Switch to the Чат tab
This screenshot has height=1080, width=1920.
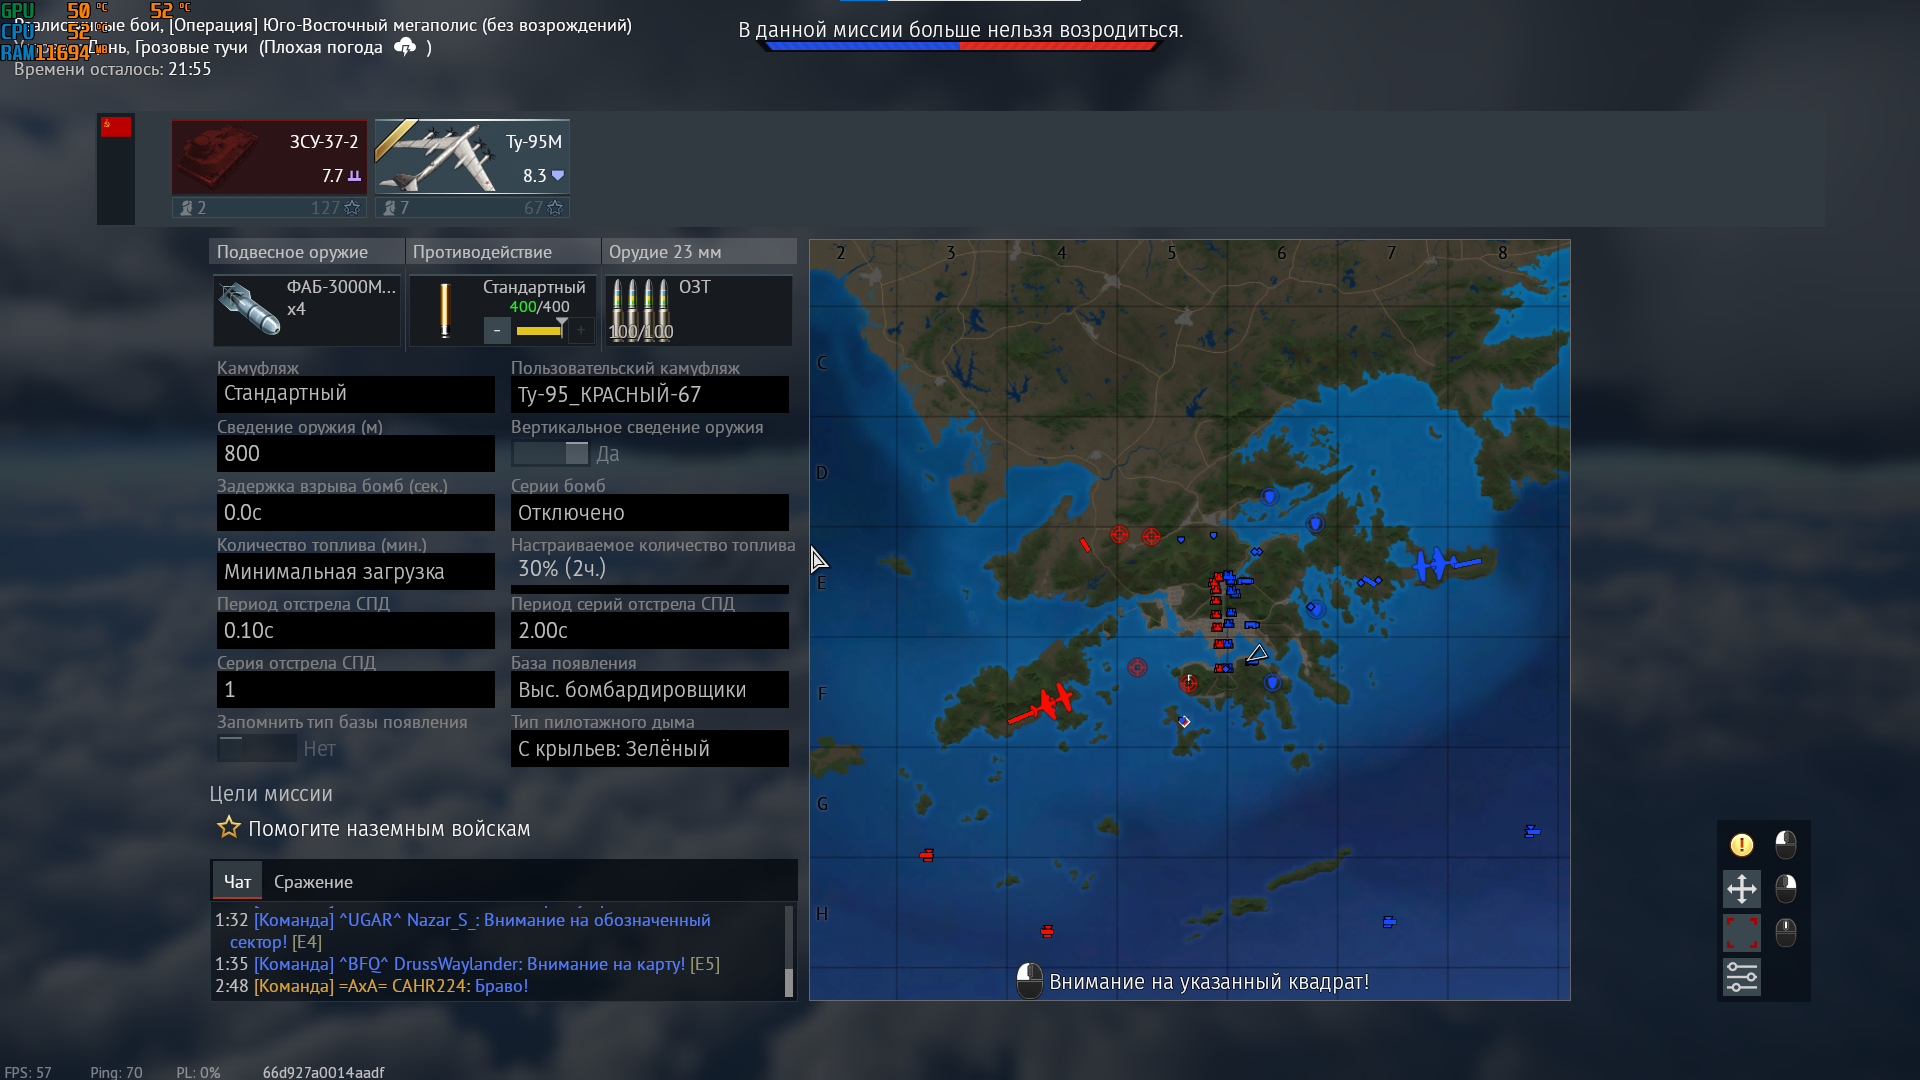coord(237,882)
